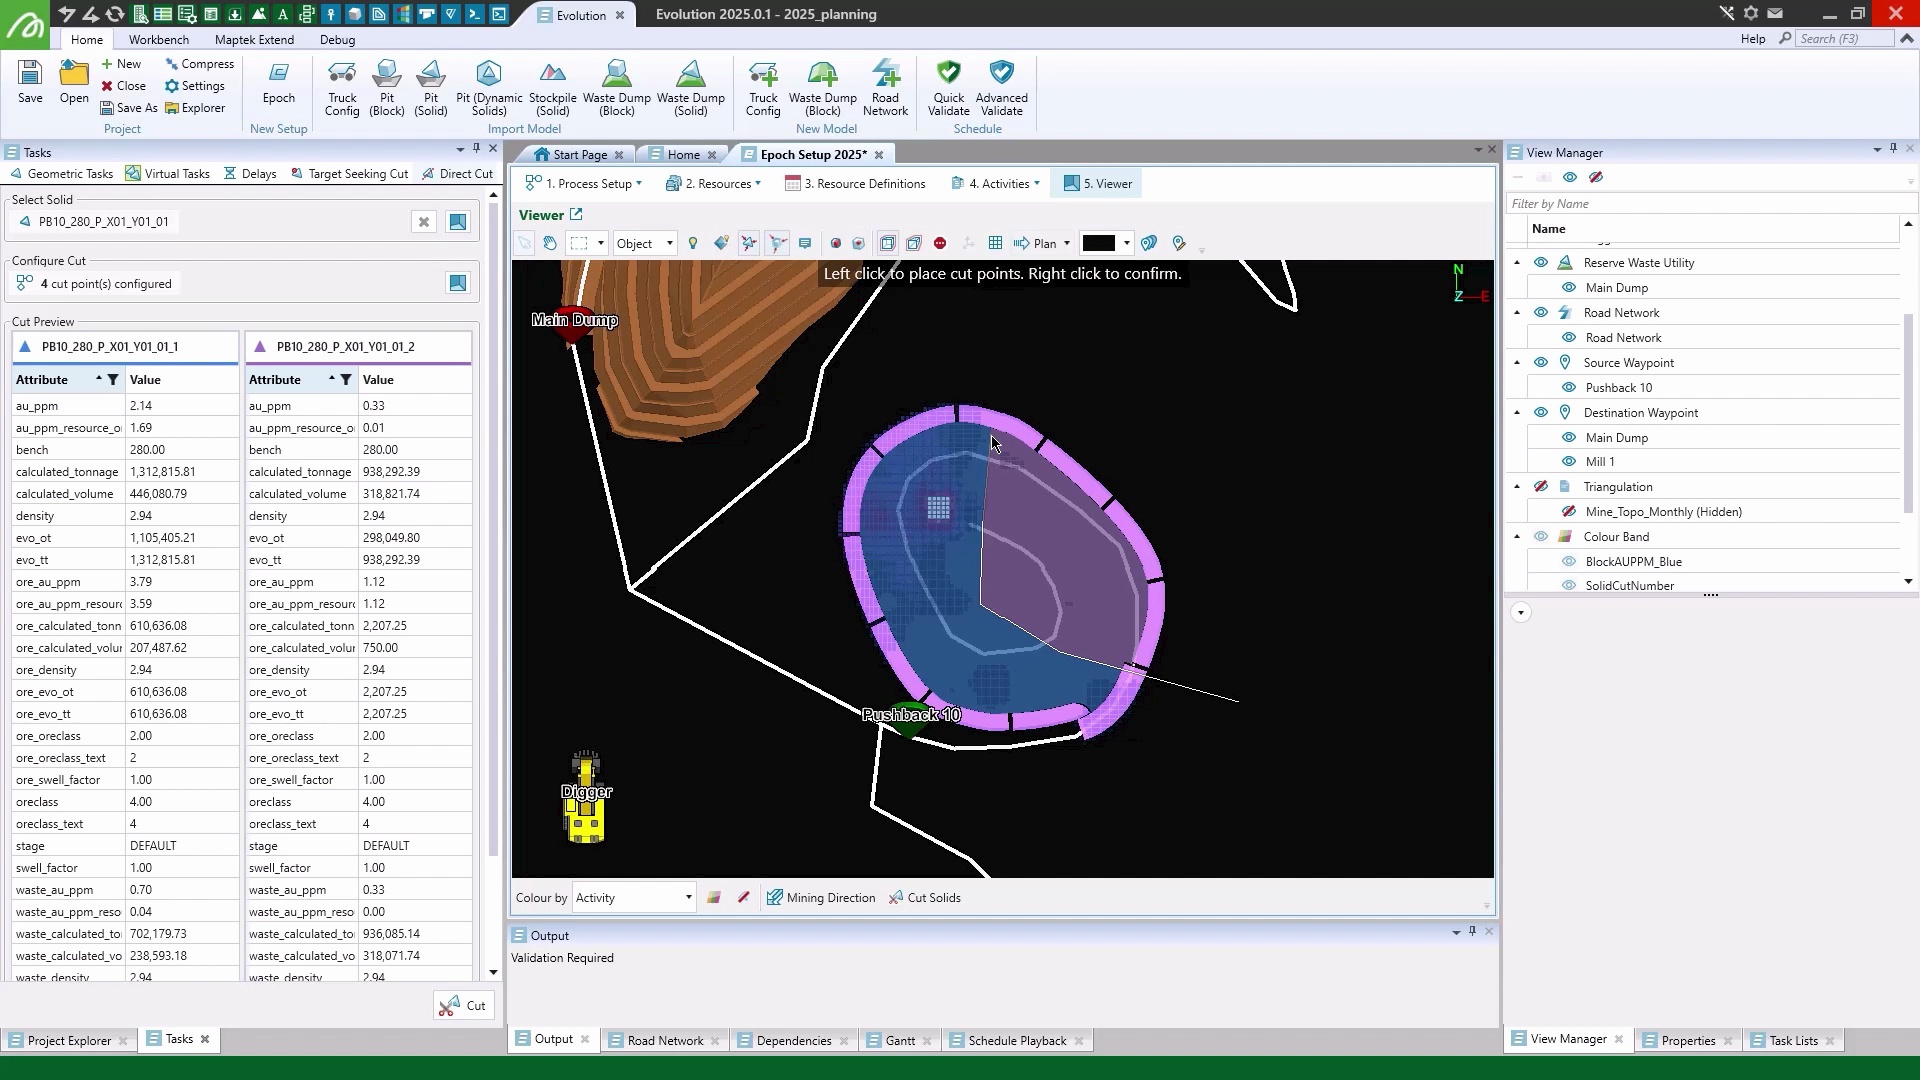Toggle the grid display in the viewer toolbar
The width and height of the screenshot is (1920, 1080).
click(x=995, y=243)
